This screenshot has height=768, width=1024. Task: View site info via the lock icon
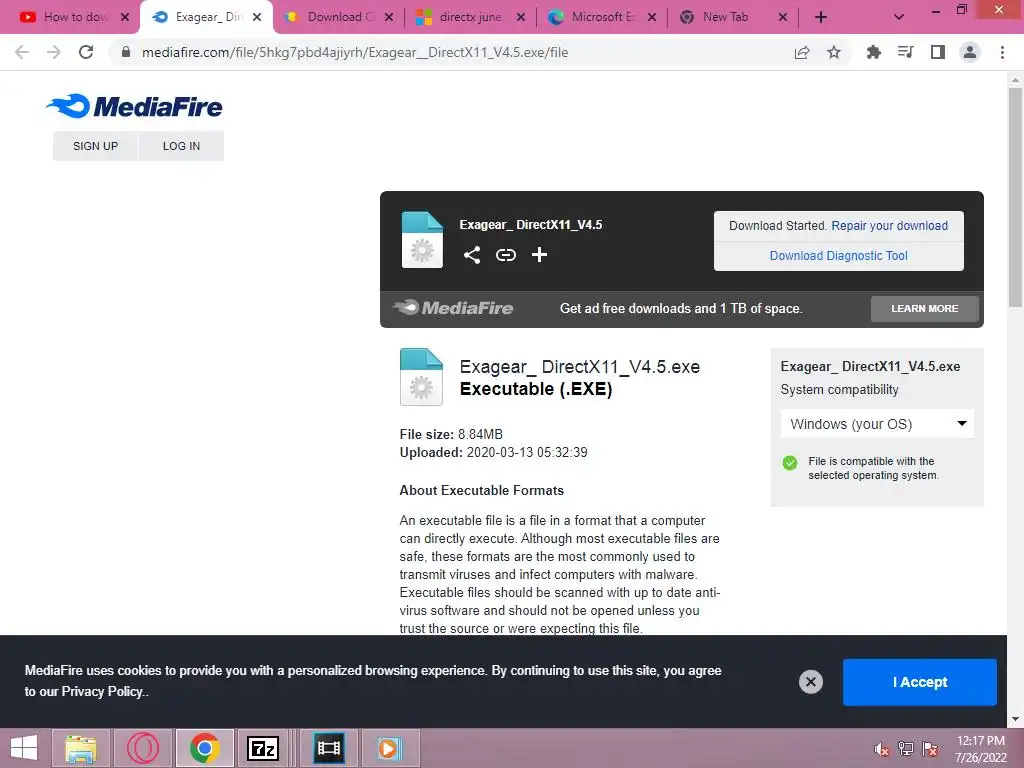(126, 52)
